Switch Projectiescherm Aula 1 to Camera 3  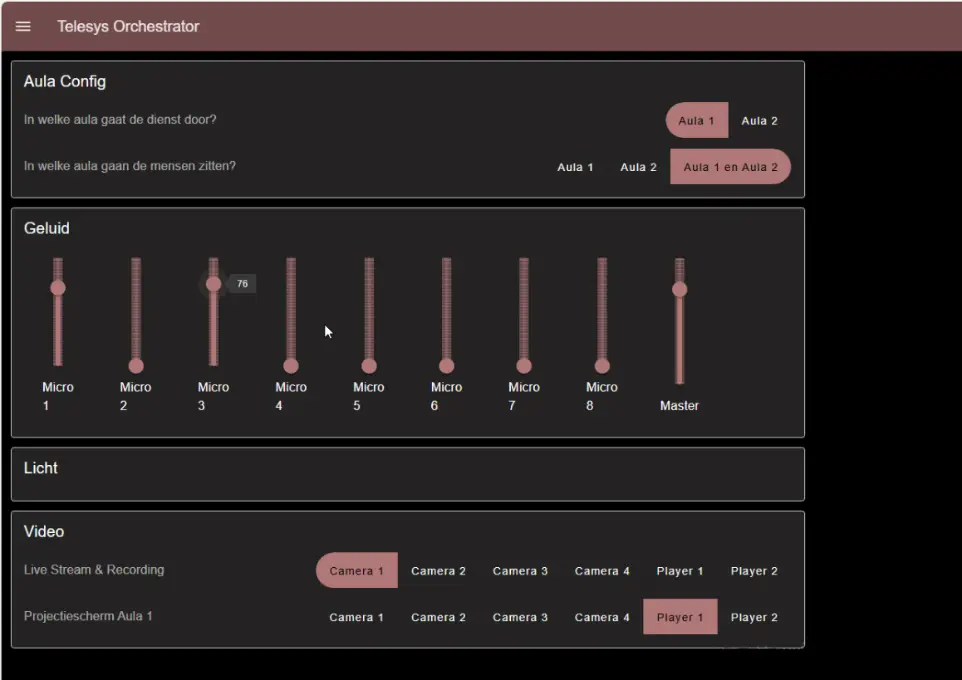(520, 617)
